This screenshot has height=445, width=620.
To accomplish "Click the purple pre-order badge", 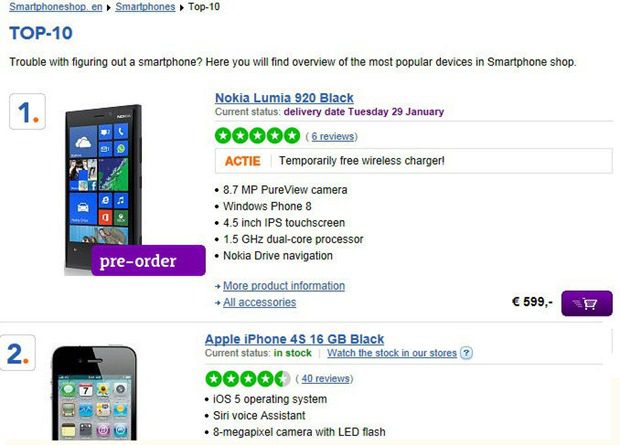I will pos(148,261).
